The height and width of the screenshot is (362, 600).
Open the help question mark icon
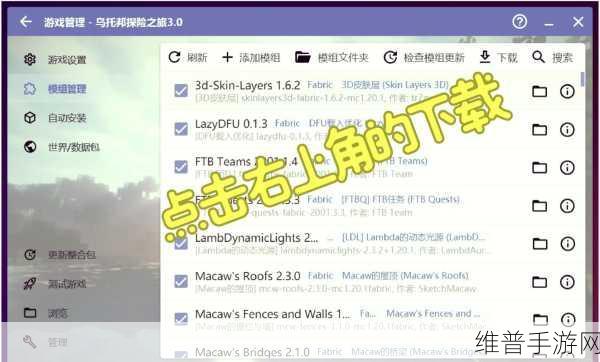[519, 22]
